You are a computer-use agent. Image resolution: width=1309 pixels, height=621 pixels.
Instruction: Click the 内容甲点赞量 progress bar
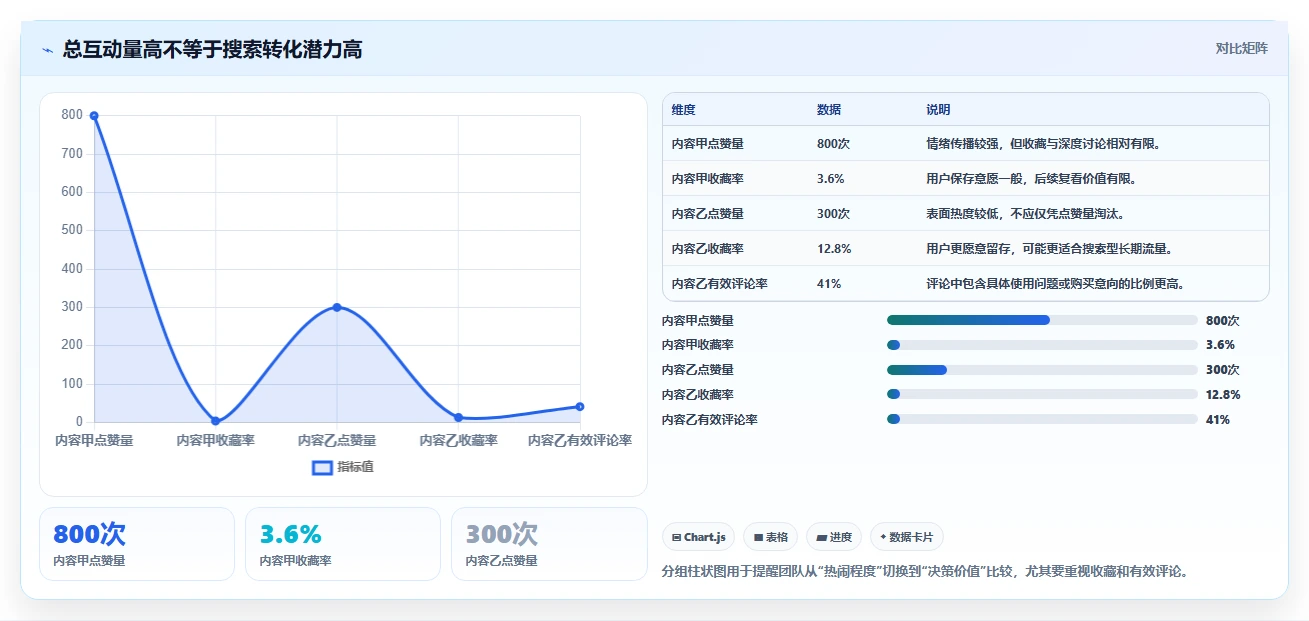coord(1042,320)
